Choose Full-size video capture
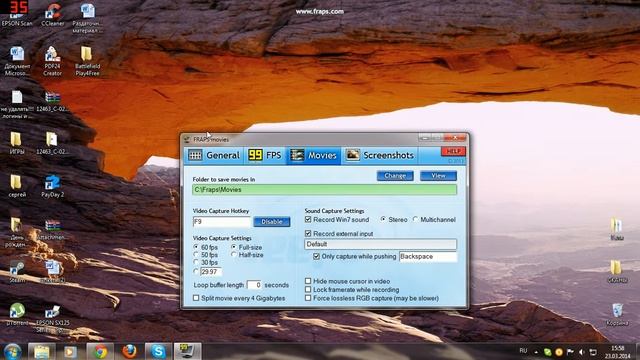Image resolution: width=640 pixels, height=360 pixels. [x=234, y=247]
